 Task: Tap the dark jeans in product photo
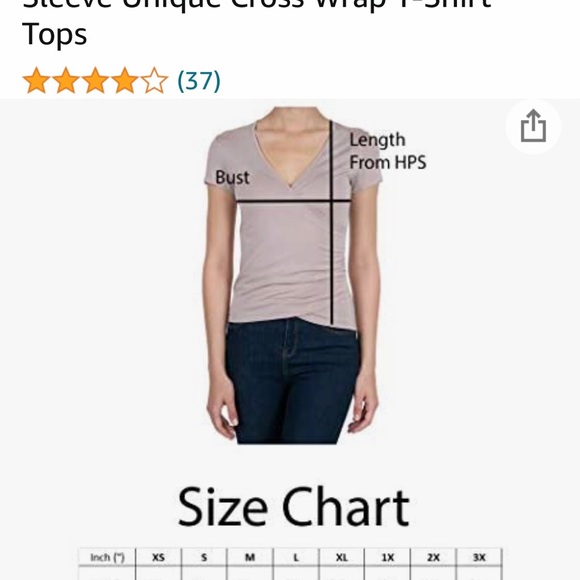click(x=292, y=383)
